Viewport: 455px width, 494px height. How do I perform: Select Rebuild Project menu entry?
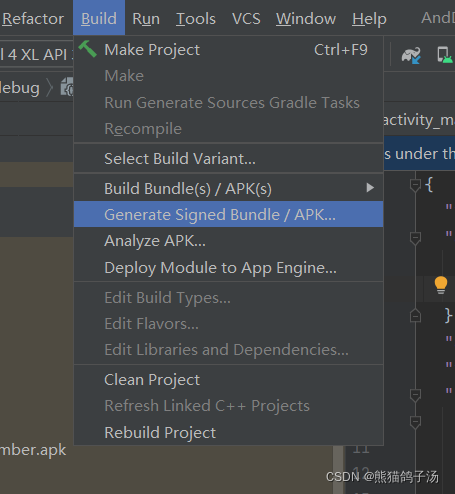point(229,432)
